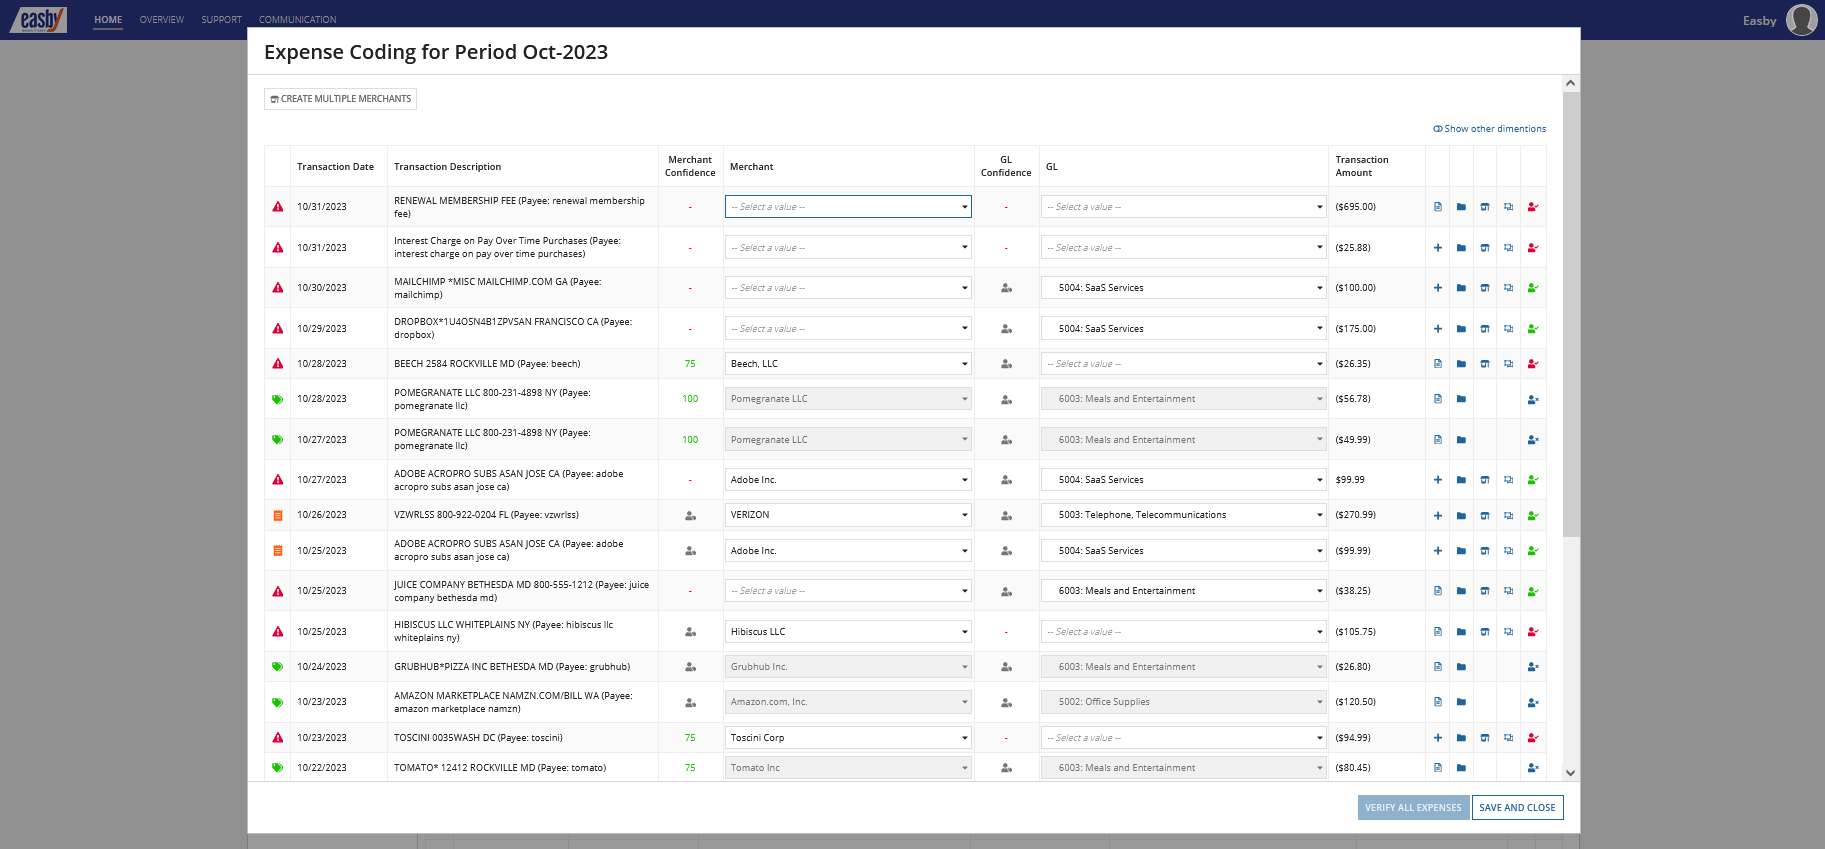Open Hibiscus LLC merchant dropdown

click(848, 632)
